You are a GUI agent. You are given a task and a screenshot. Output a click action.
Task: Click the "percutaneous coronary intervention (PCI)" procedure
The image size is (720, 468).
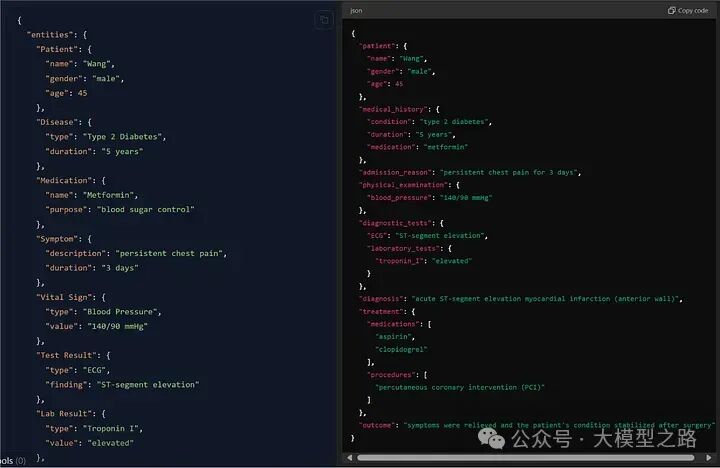[460, 387]
